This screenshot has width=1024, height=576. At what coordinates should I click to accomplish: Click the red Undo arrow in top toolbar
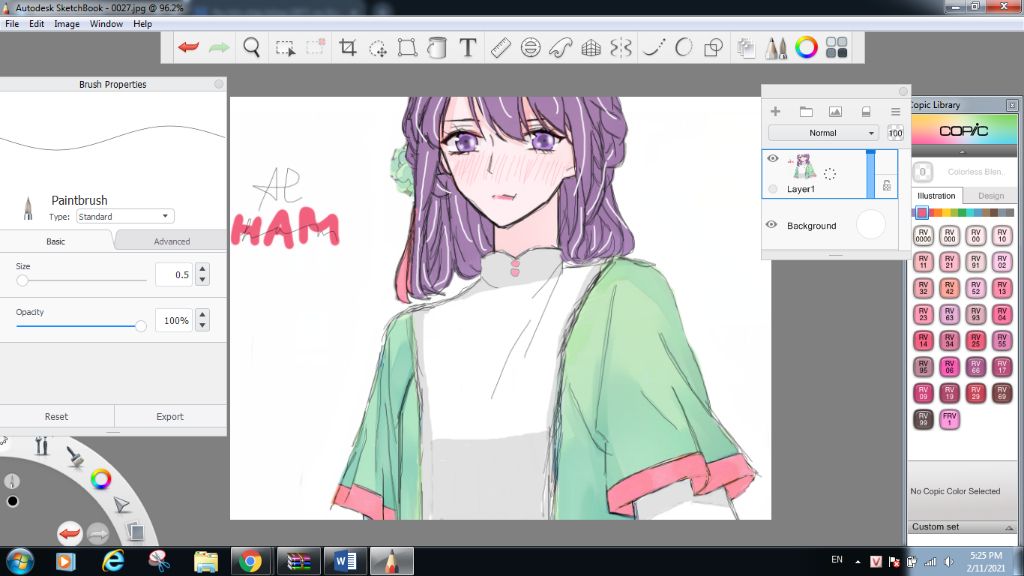tap(189, 47)
